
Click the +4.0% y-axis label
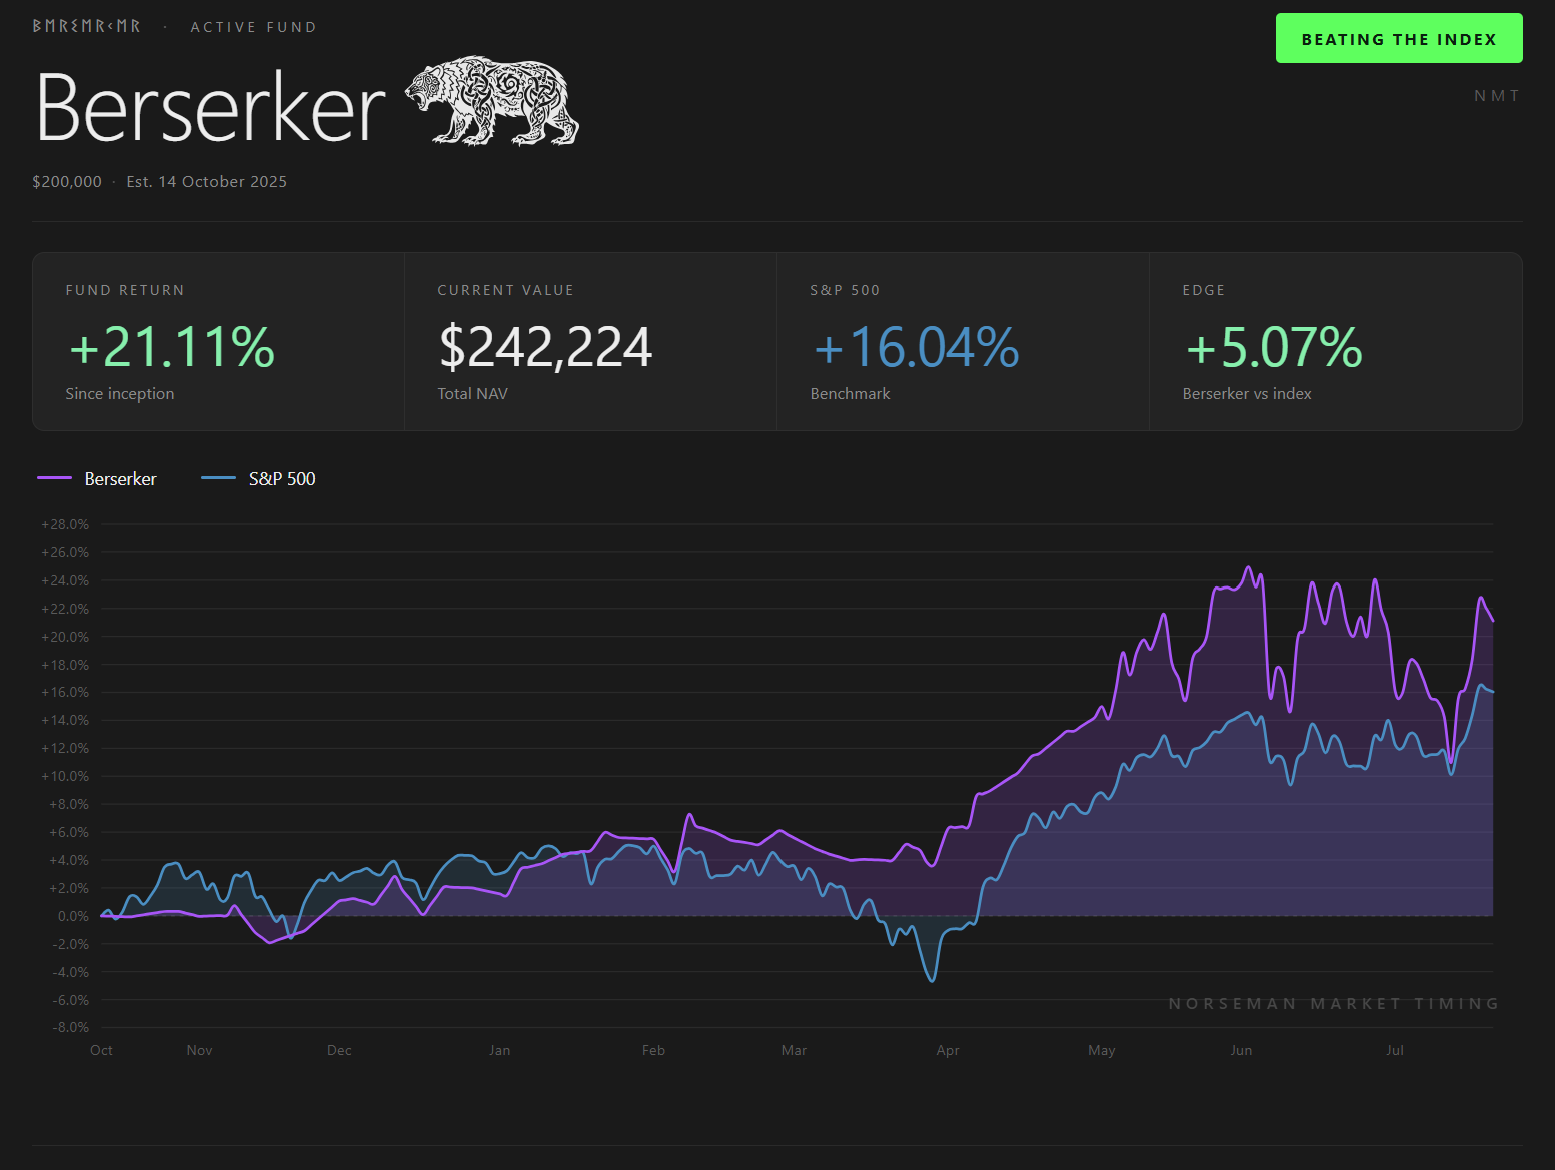point(68,860)
